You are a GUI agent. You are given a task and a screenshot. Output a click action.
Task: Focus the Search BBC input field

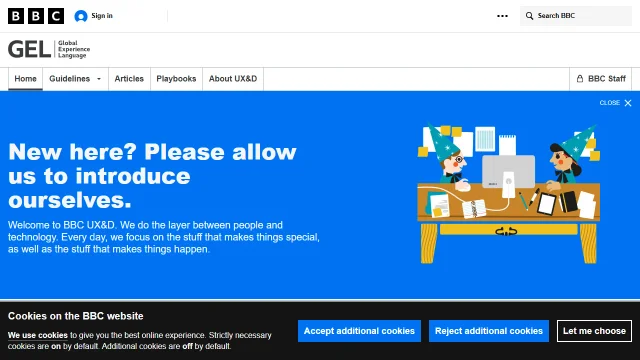576,16
